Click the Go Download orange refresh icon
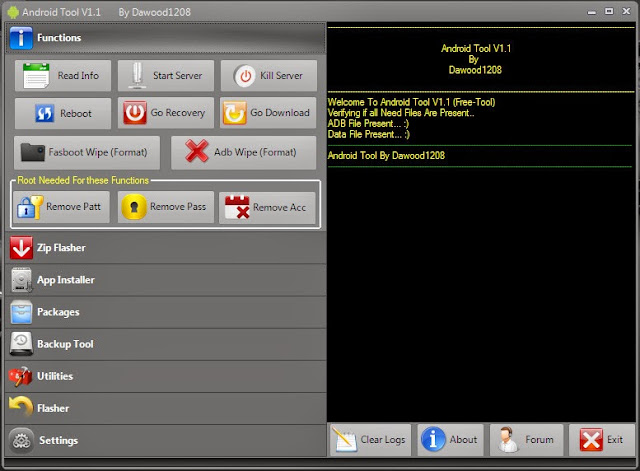640x471 pixels. click(235, 113)
